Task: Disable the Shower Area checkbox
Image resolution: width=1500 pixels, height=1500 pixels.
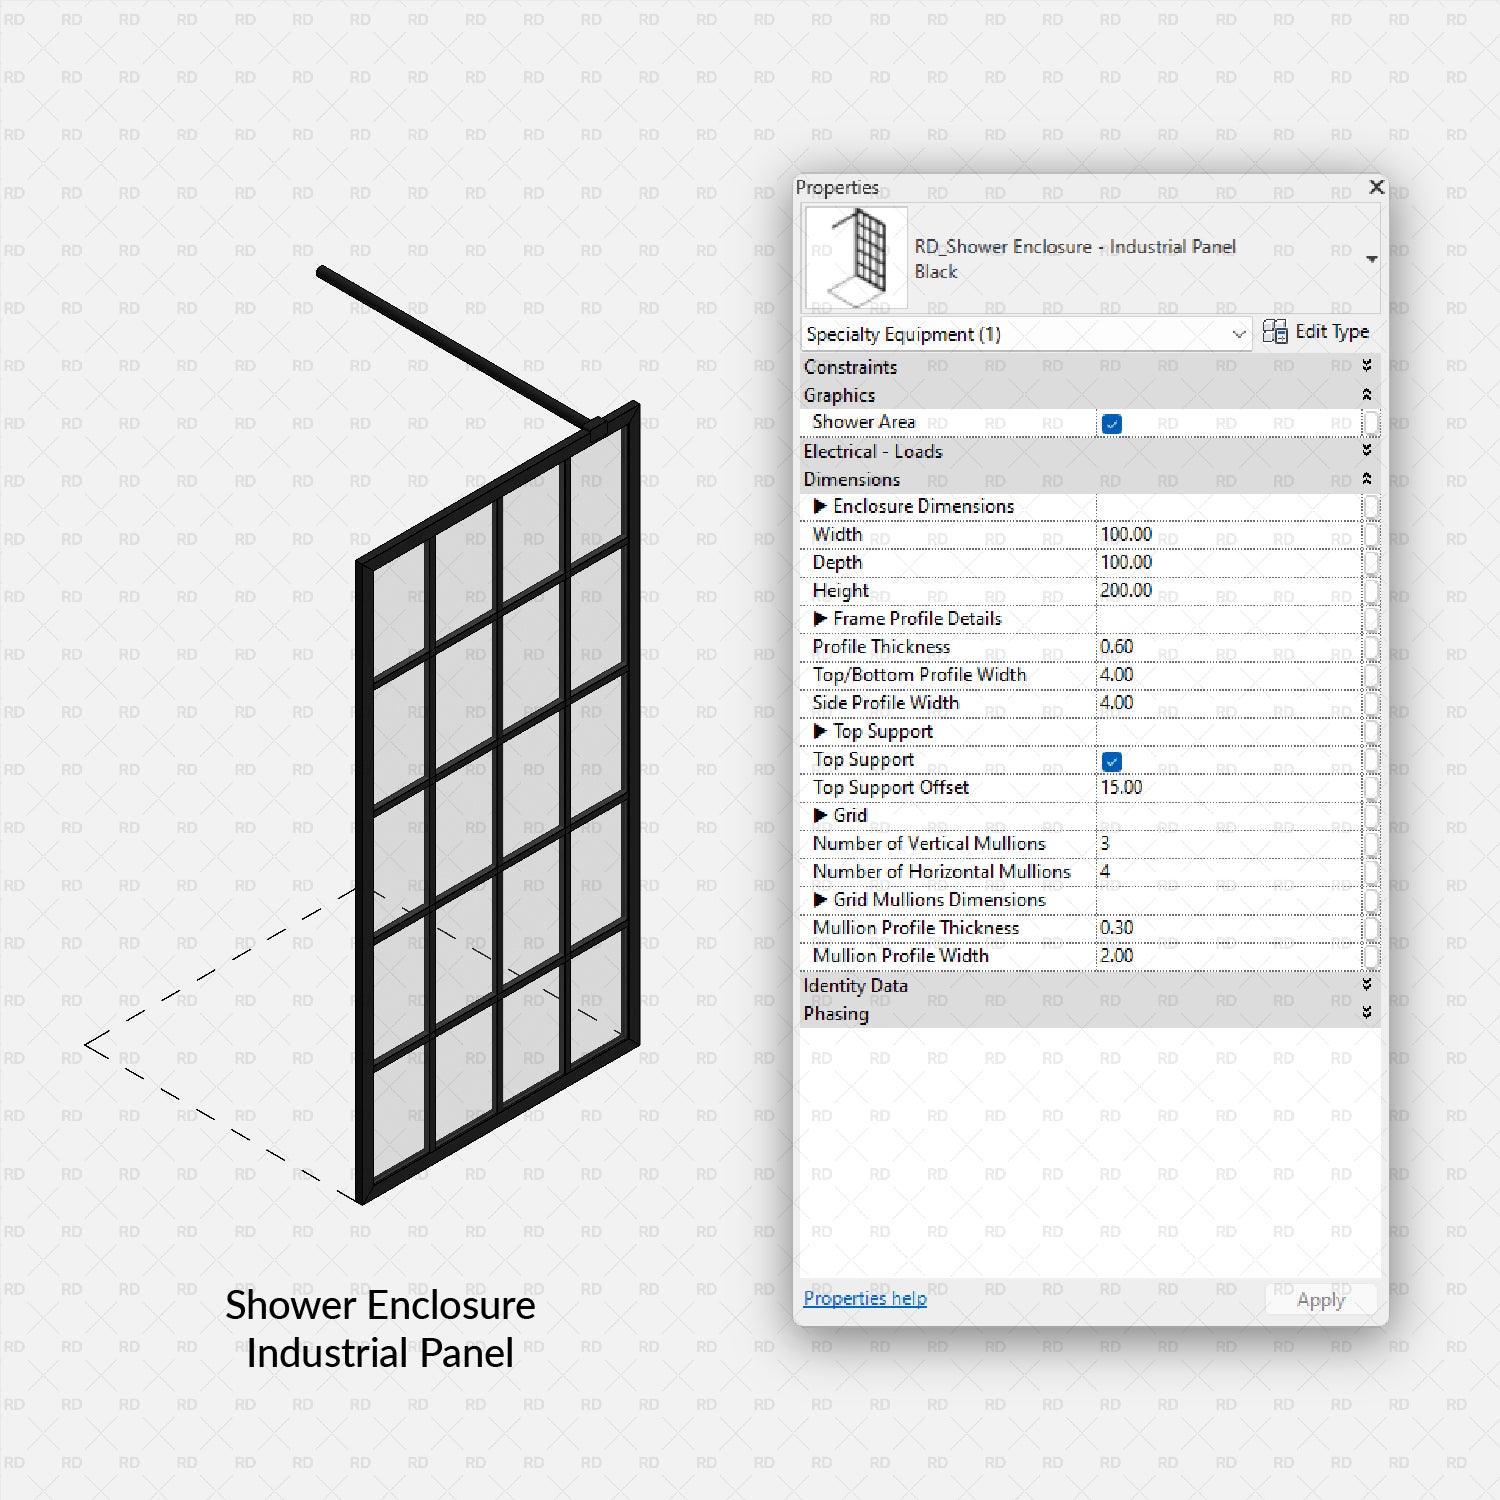Action: [1112, 423]
